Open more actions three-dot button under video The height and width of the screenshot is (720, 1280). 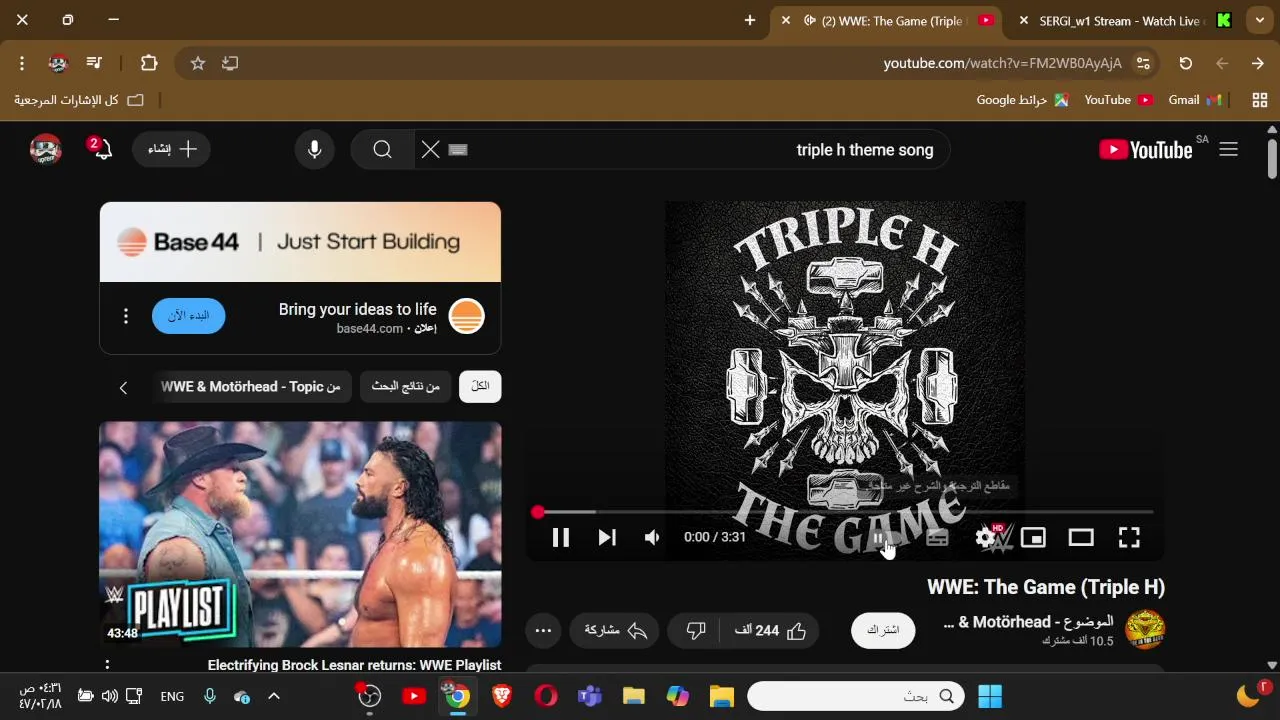[x=543, y=630]
